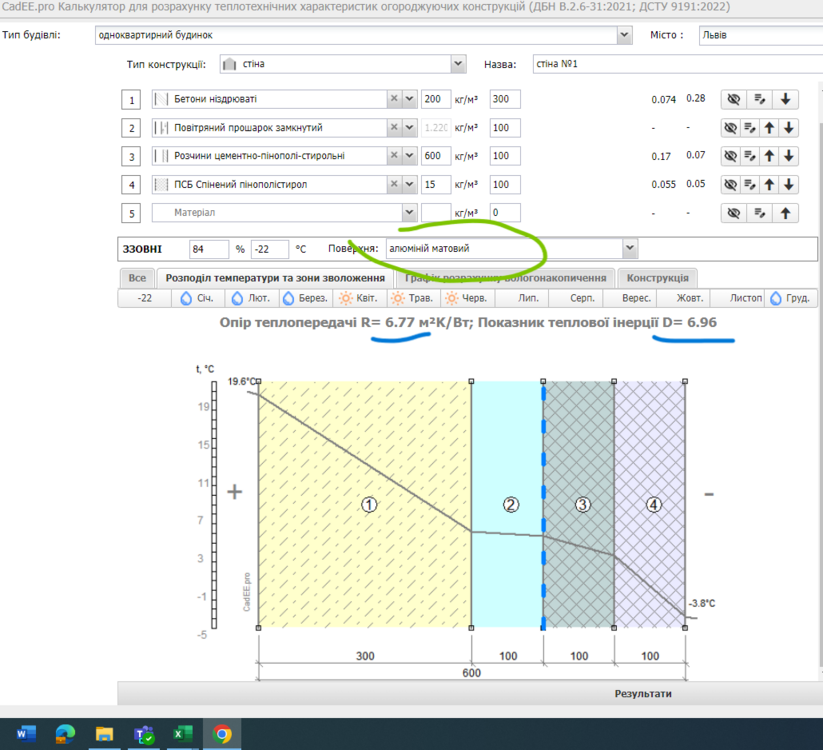Screen dimensions: 823x750
Task: Click edit properties icon for layer 3
Action: [x=750, y=156]
